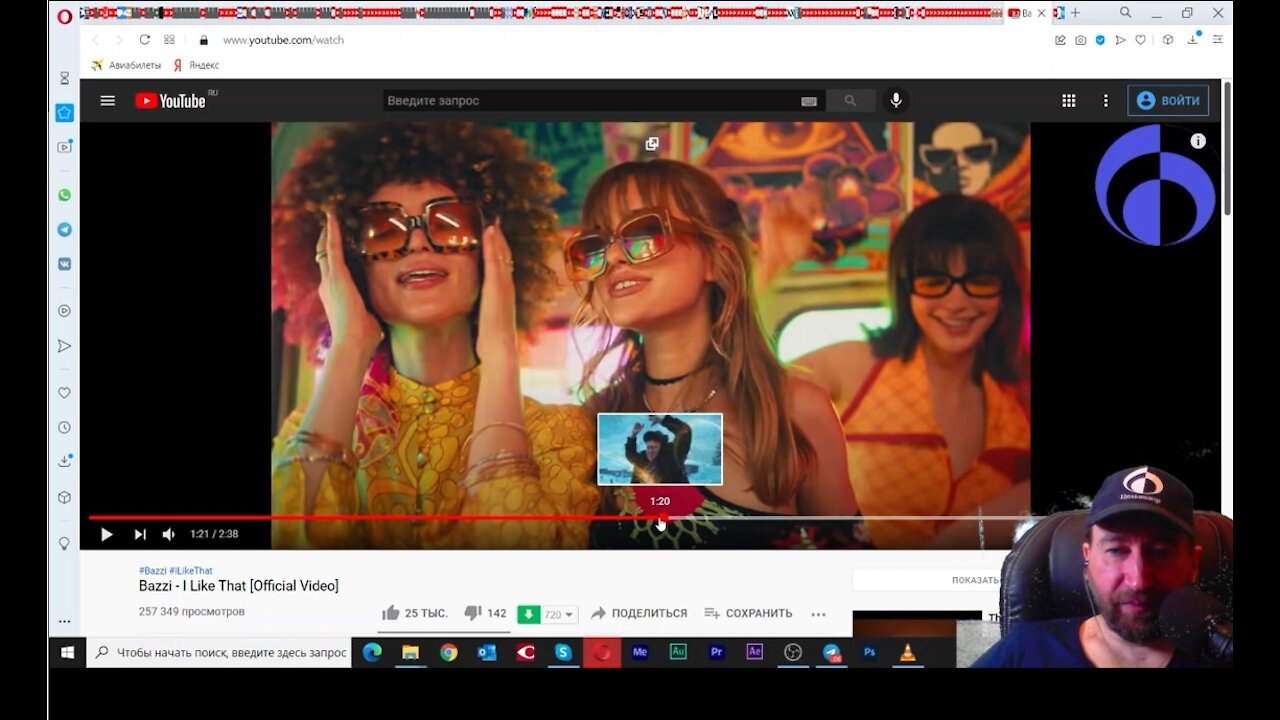
Task: Open extensions cube icon in sidebar
Action: [x=64, y=497]
